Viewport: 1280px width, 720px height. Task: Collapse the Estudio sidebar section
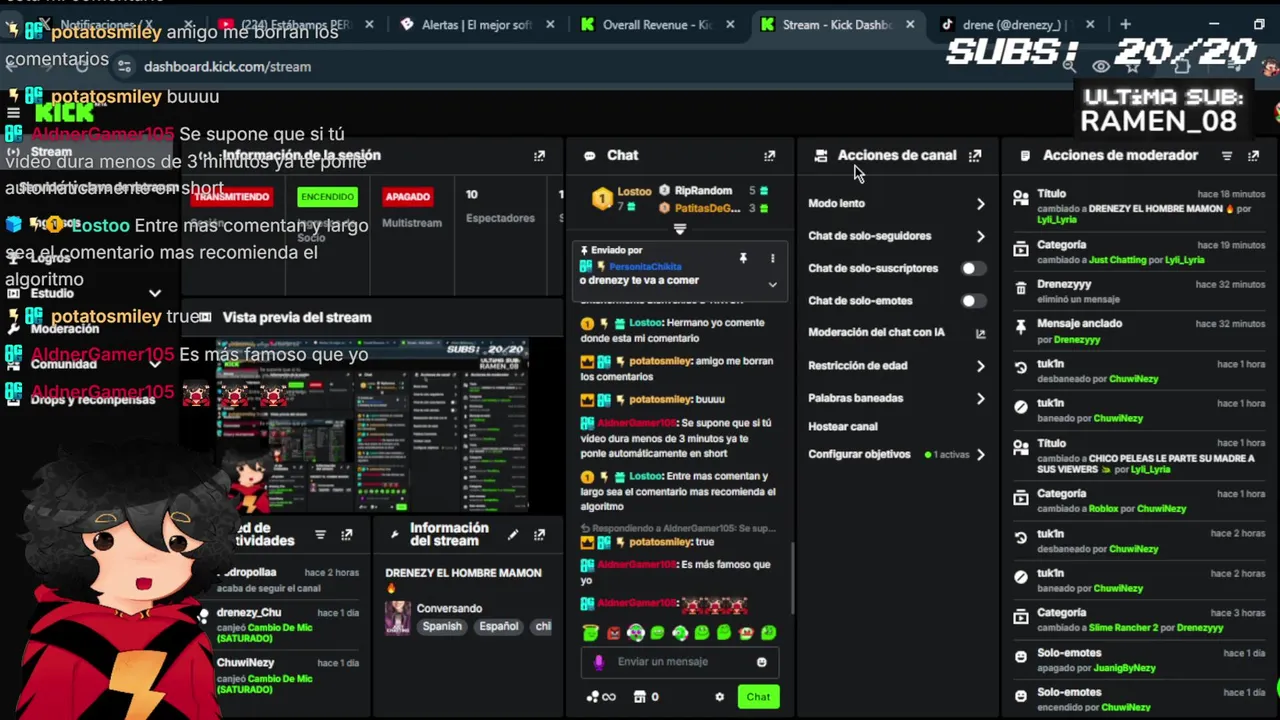pyautogui.click(x=155, y=294)
